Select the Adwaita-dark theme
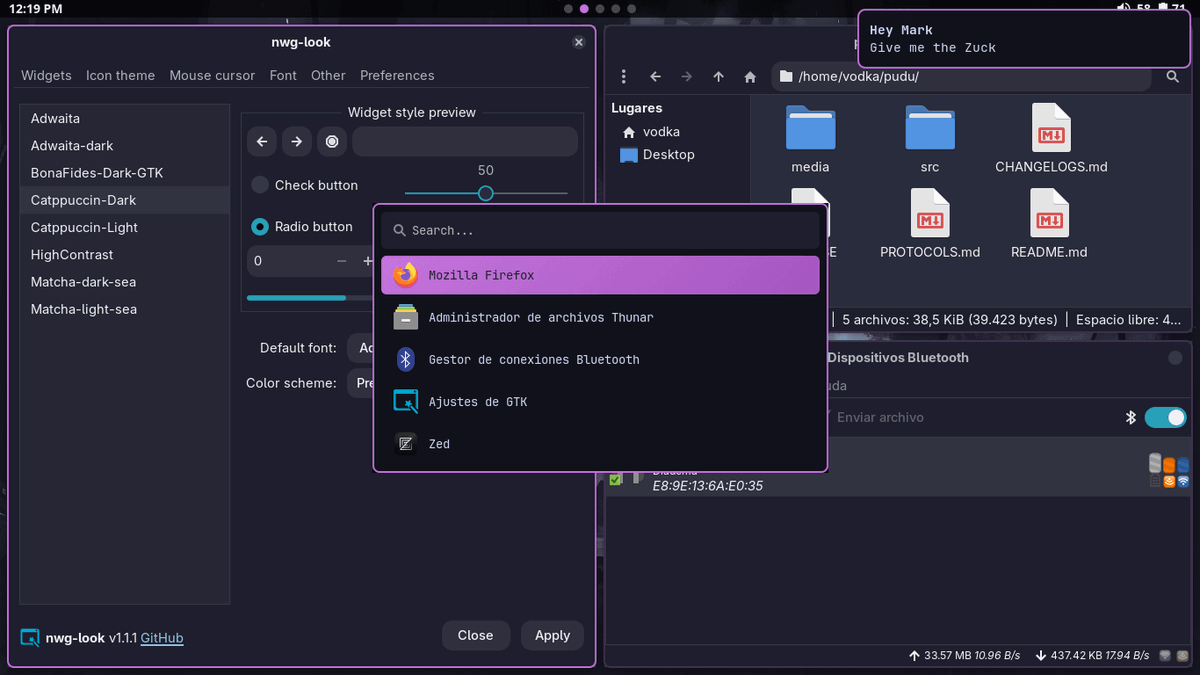The image size is (1200, 675). click(x=125, y=146)
